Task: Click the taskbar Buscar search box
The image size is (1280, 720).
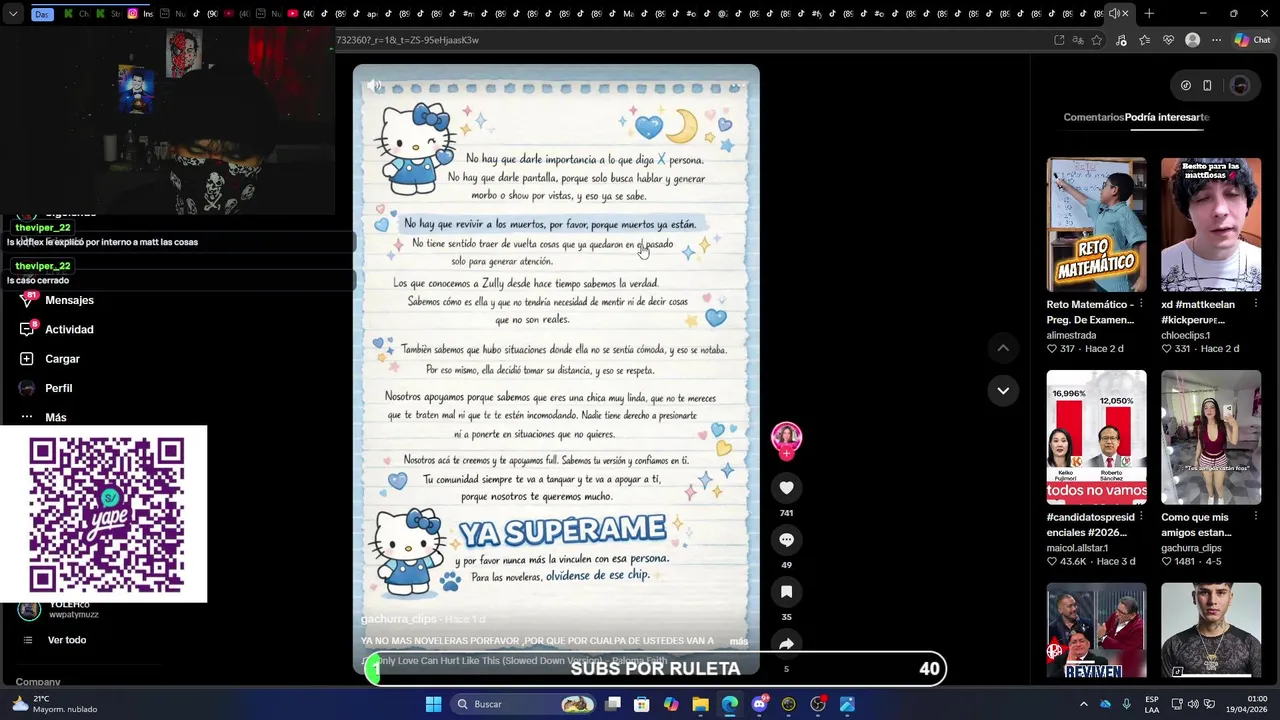Action: (524, 704)
